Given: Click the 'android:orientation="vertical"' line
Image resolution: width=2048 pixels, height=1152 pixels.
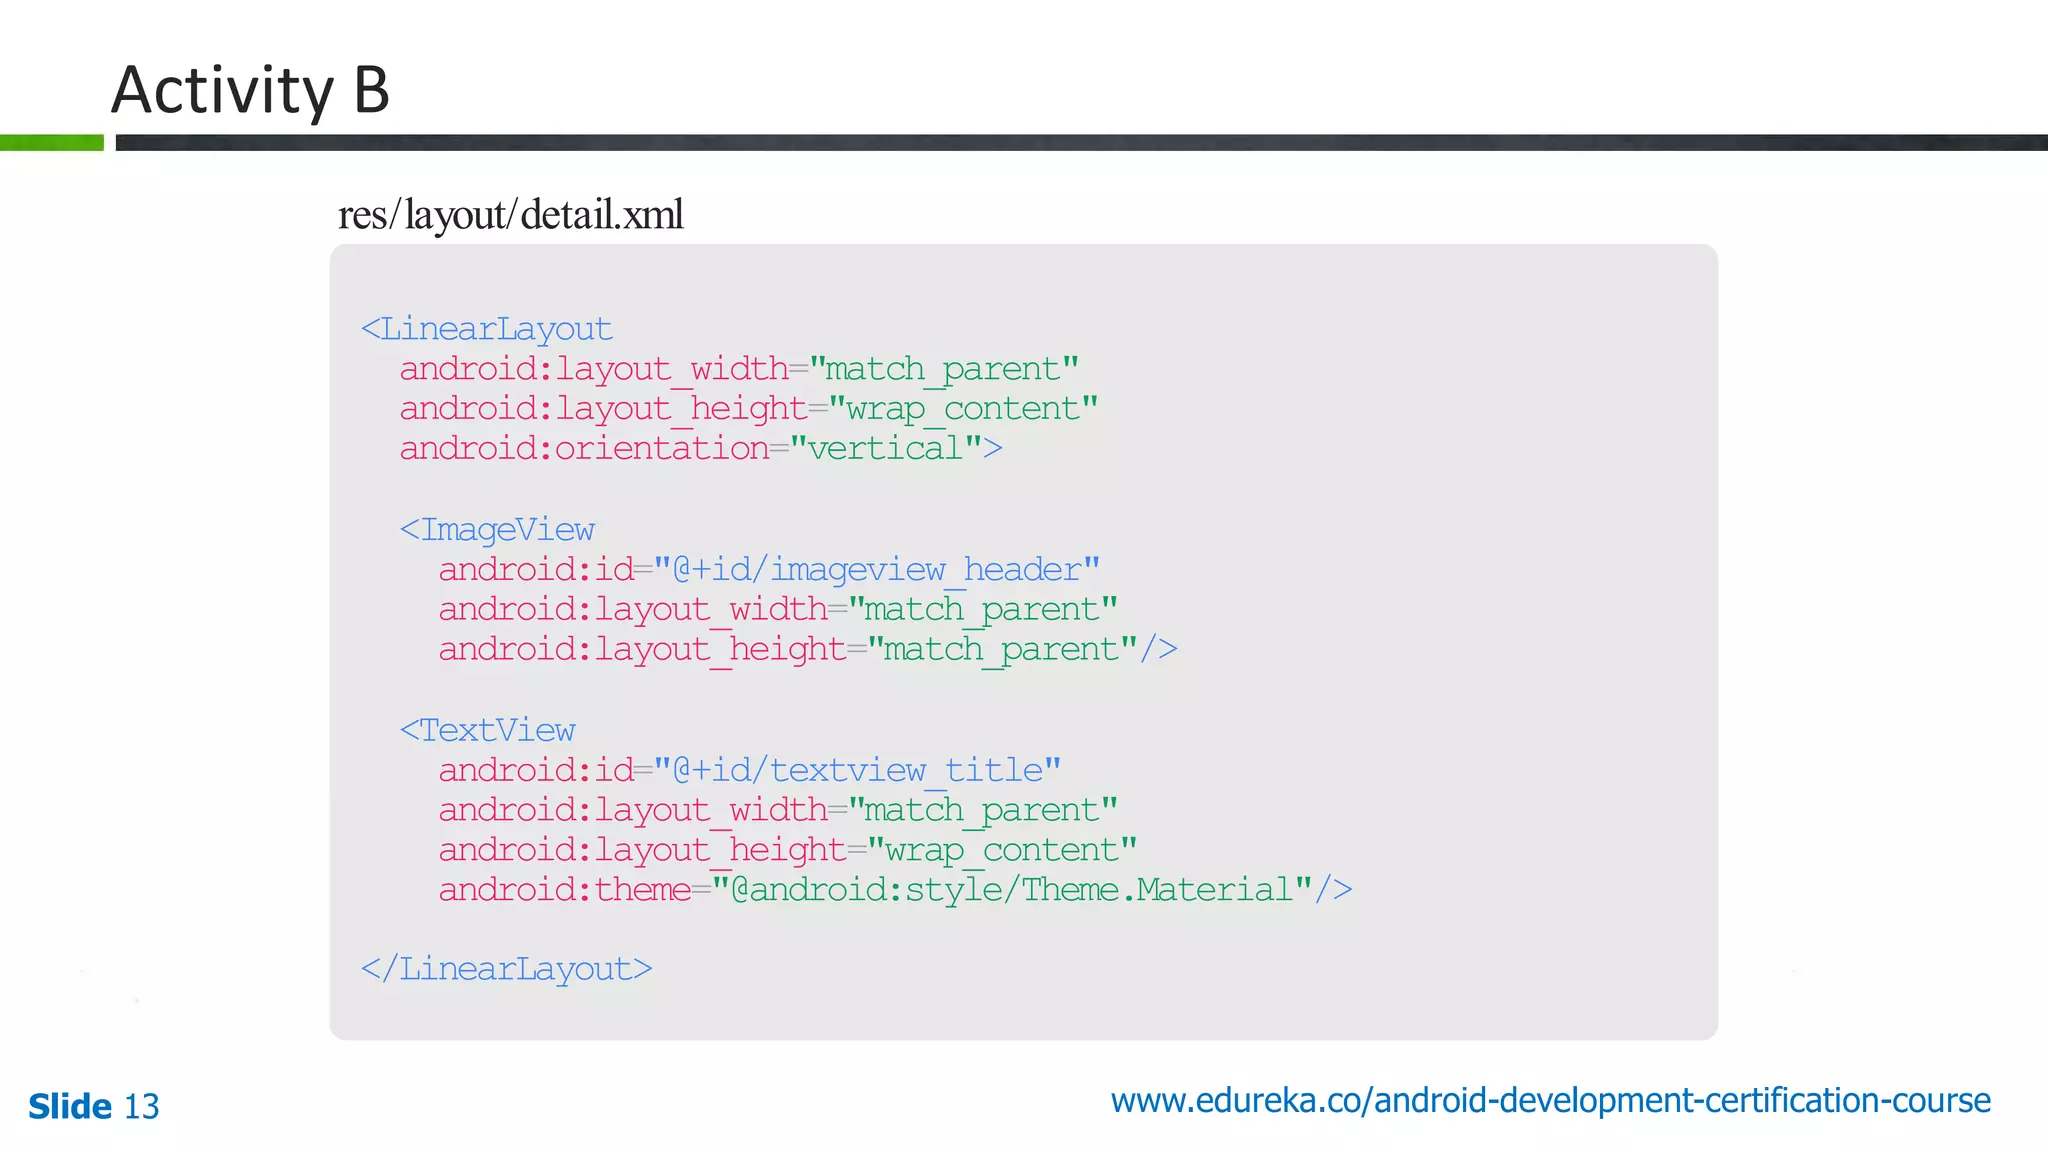Looking at the screenshot, I should pos(701,448).
